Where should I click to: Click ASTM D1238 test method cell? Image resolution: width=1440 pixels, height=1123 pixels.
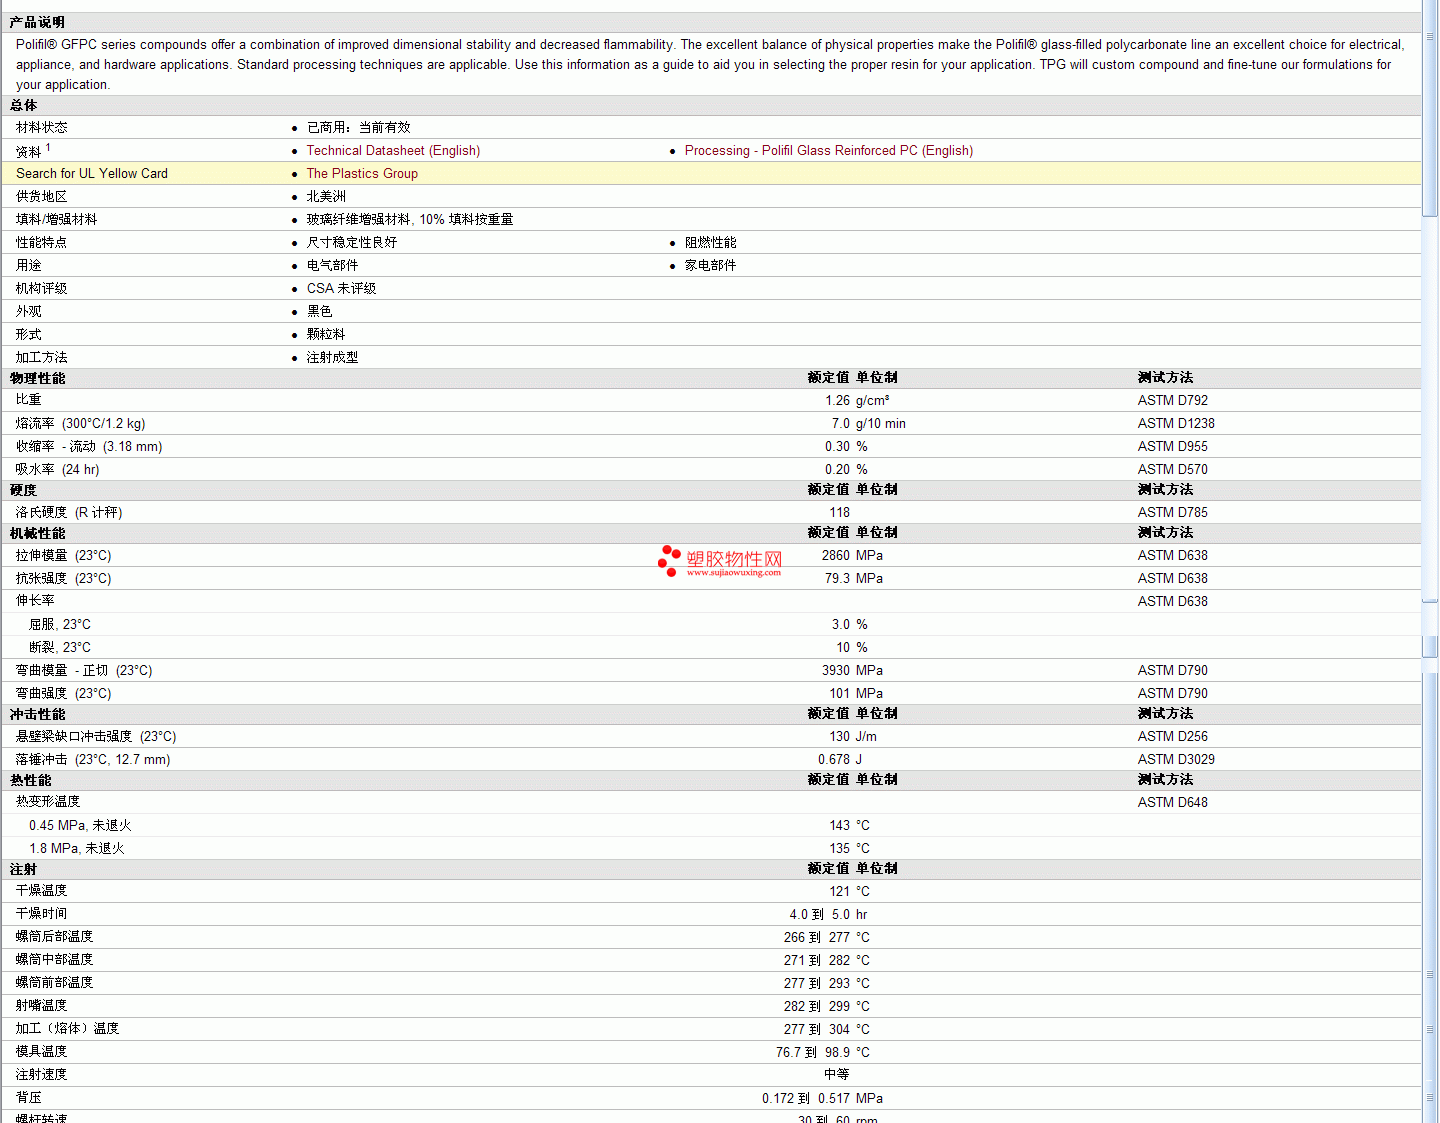coord(1176,423)
